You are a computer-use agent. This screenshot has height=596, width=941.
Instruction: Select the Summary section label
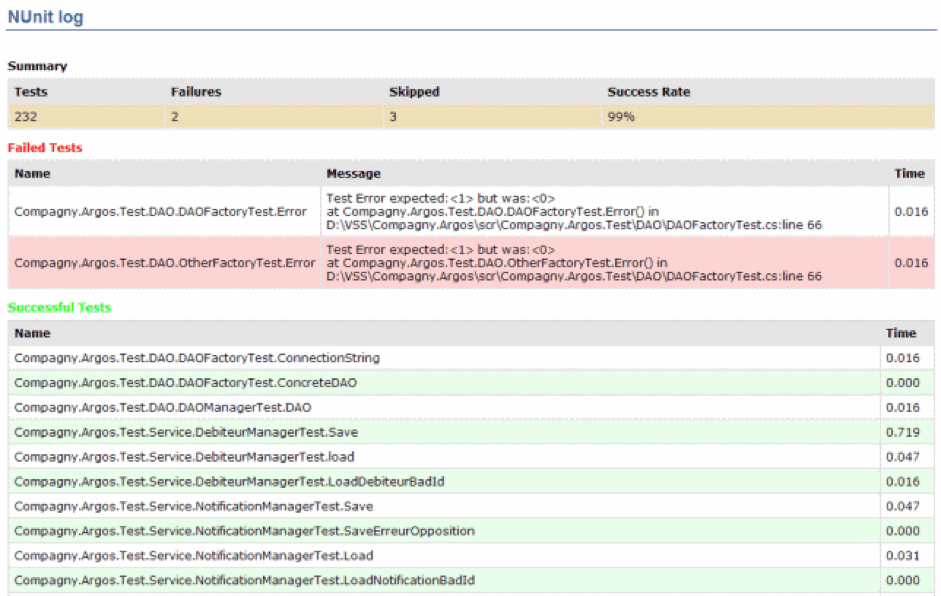click(x=37, y=66)
